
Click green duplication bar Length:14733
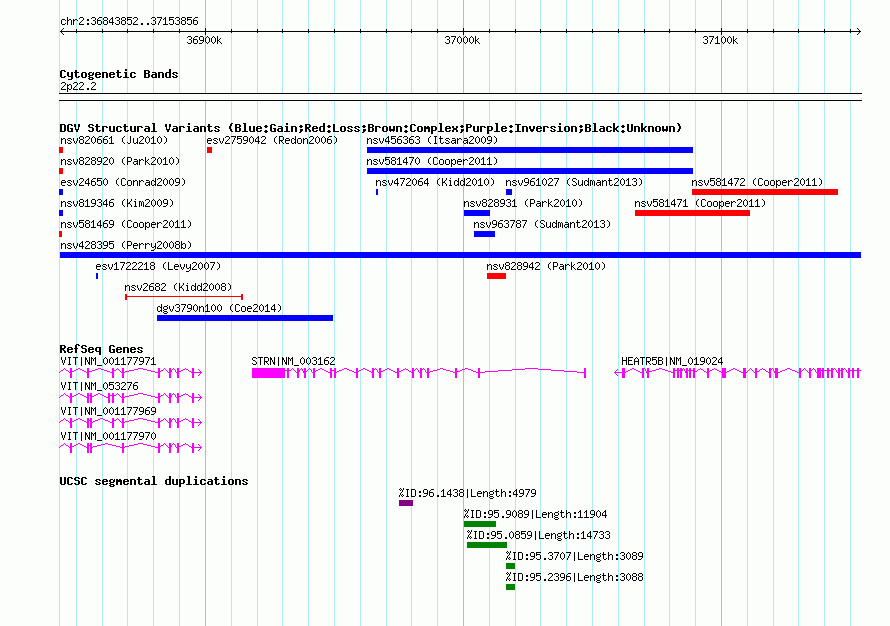click(x=487, y=545)
